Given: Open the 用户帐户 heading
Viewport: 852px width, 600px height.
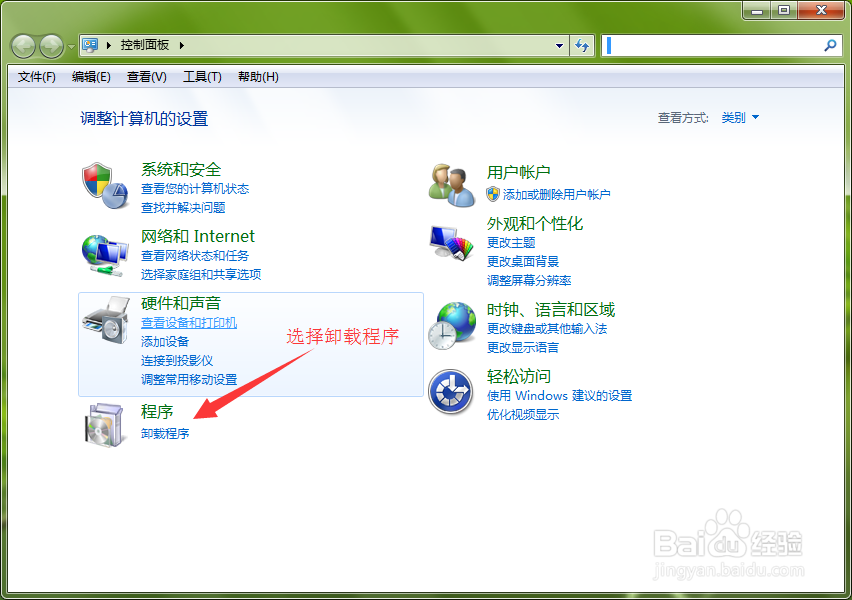Looking at the screenshot, I should click(519, 172).
